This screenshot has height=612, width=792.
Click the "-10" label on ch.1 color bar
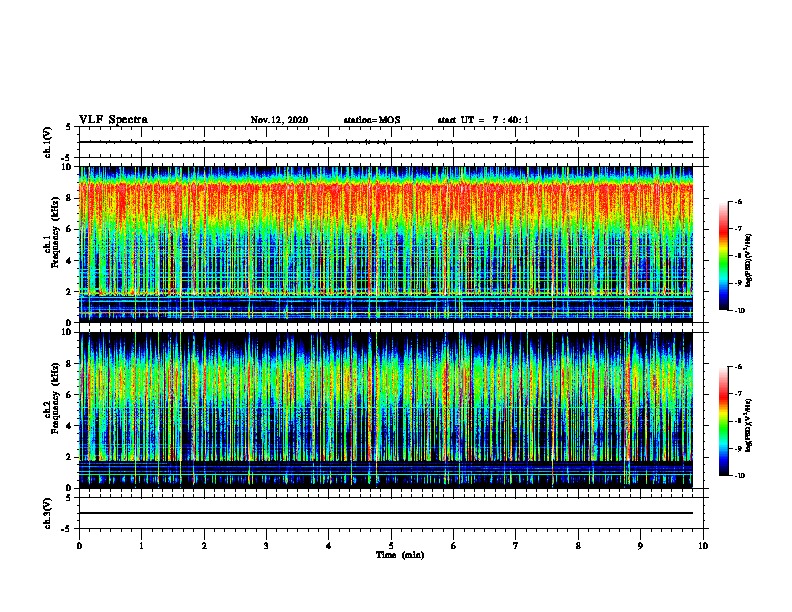click(x=739, y=311)
